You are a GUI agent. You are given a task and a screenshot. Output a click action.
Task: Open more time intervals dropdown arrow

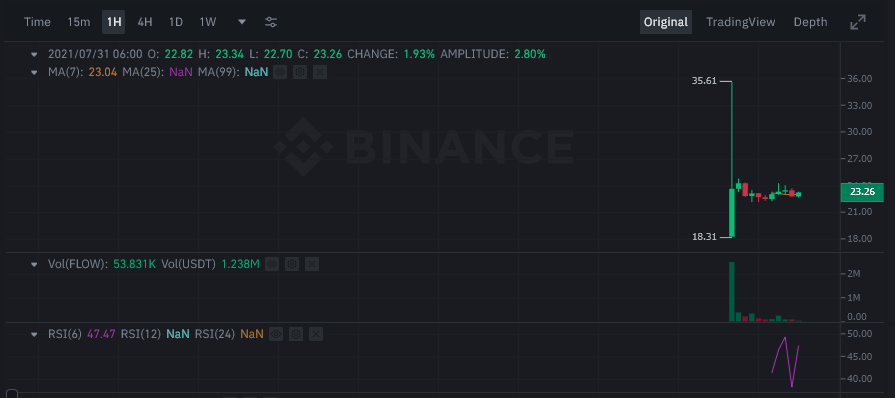tap(242, 22)
